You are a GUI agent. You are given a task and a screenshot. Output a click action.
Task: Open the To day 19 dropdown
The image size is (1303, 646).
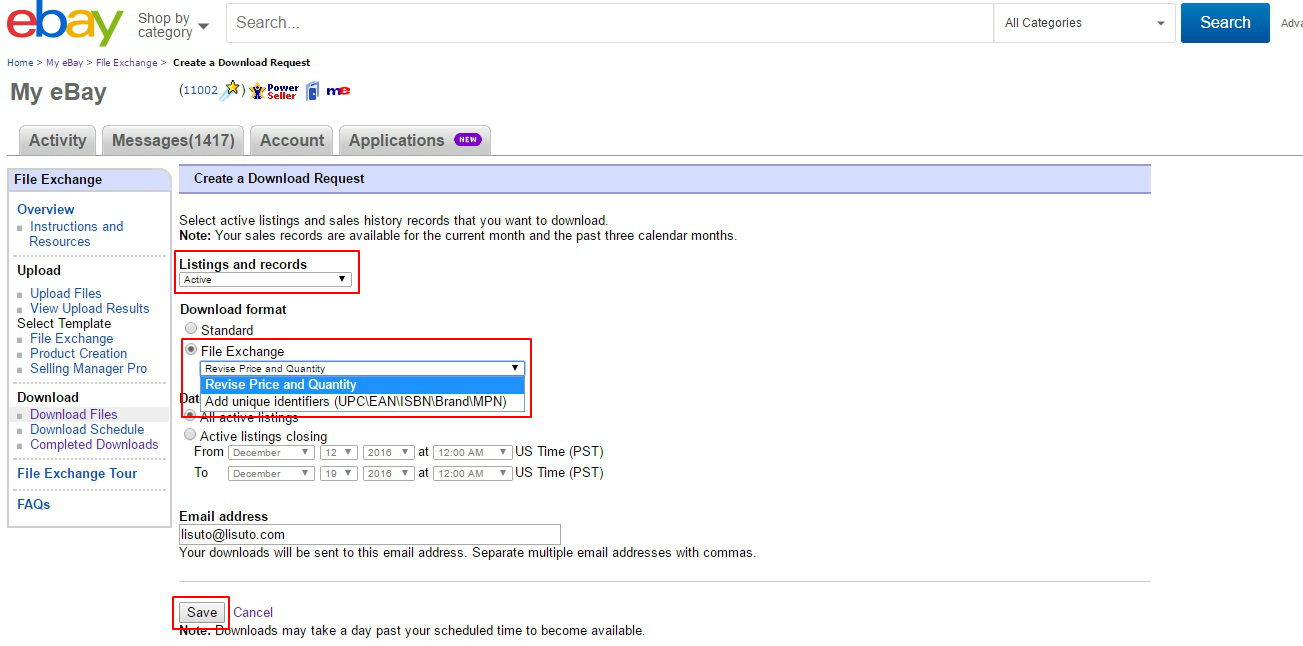(338, 473)
